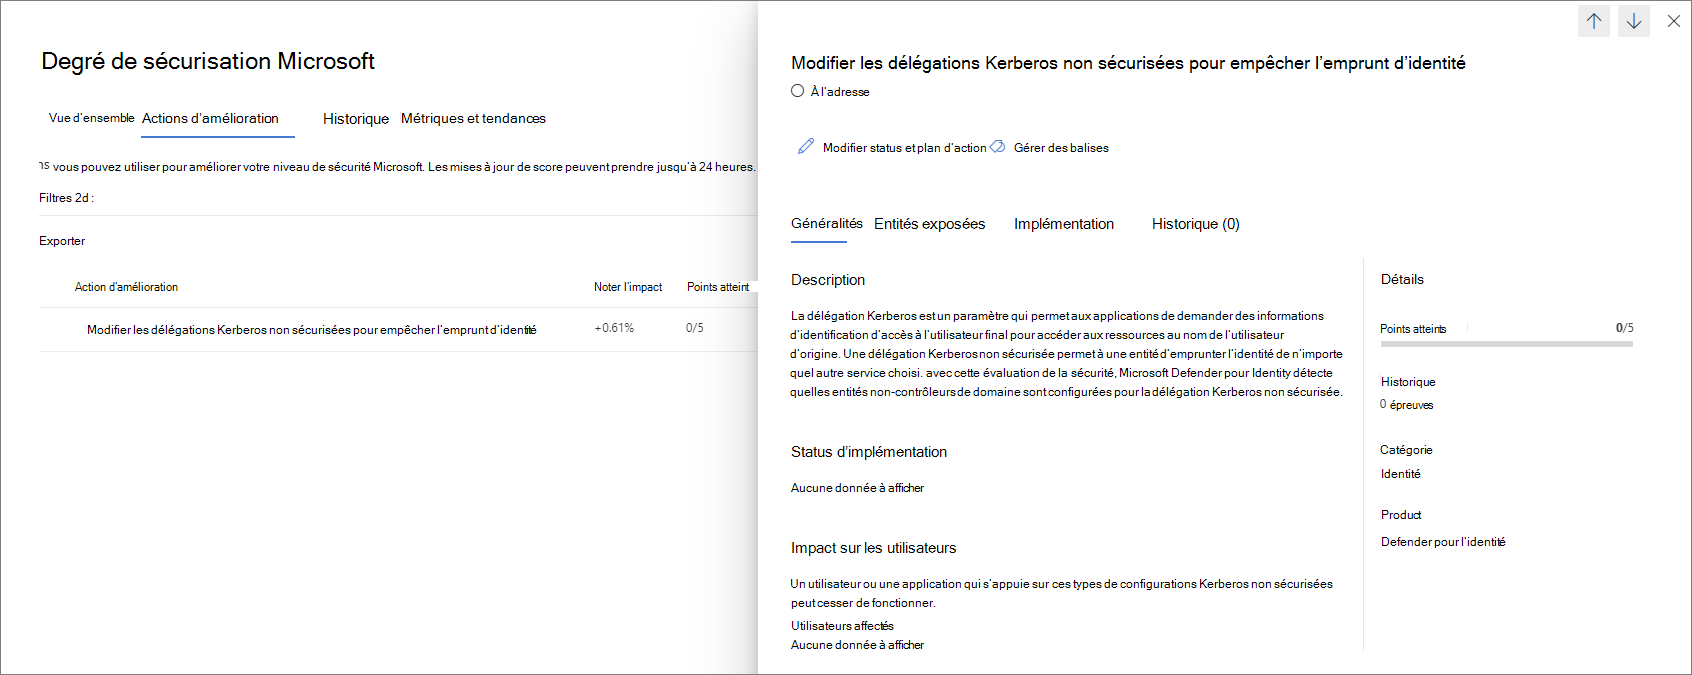The height and width of the screenshot is (675, 1692).
Task: Click the 0/5 points cell in table
Action: [x=695, y=328]
